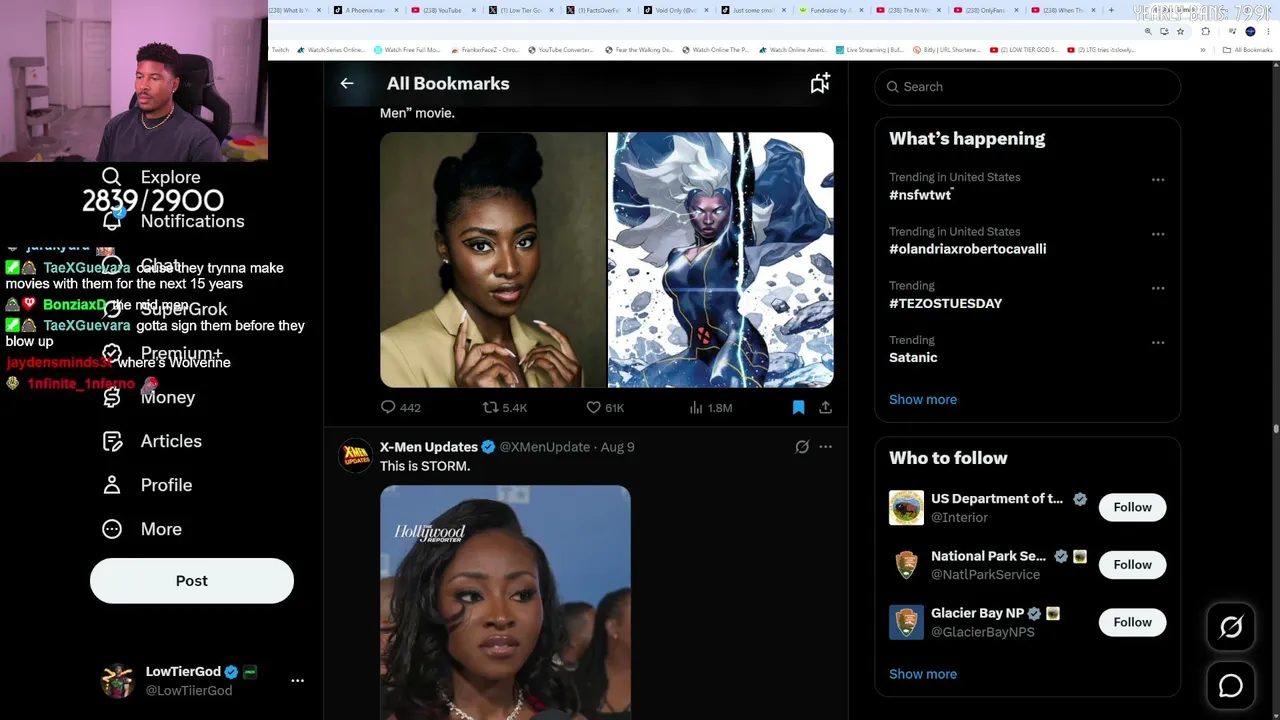The image size is (1280, 720).
Task: Open the browser zoom magnifier icon
Action: click(1148, 31)
